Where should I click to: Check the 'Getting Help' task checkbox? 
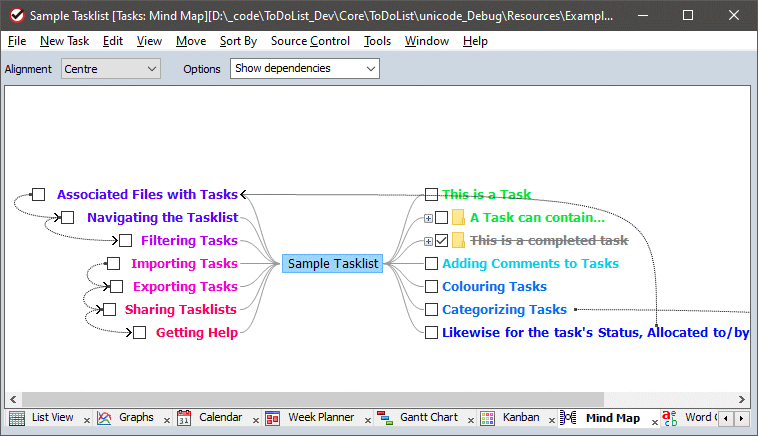(140, 333)
